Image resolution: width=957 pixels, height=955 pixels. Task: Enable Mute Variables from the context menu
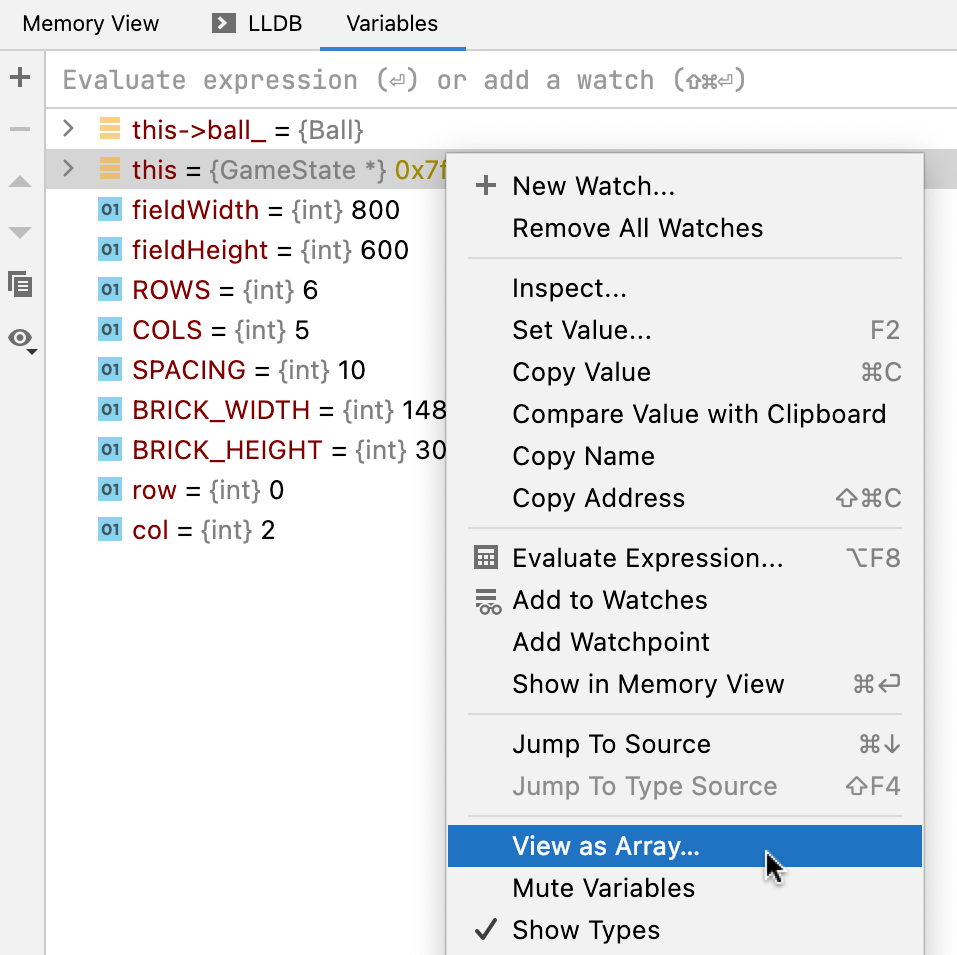click(603, 888)
